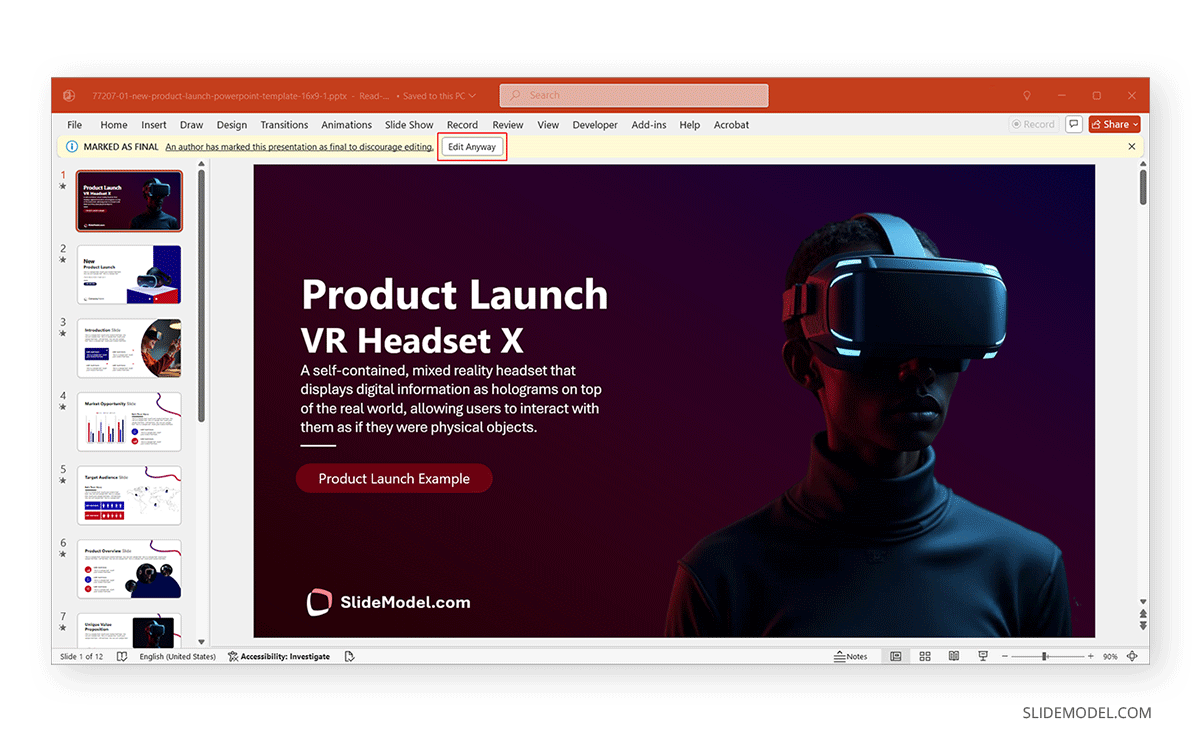The image size is (1200, 743).
Task: Open the Saved to this PC dropdown
Action: coord(438,96)
